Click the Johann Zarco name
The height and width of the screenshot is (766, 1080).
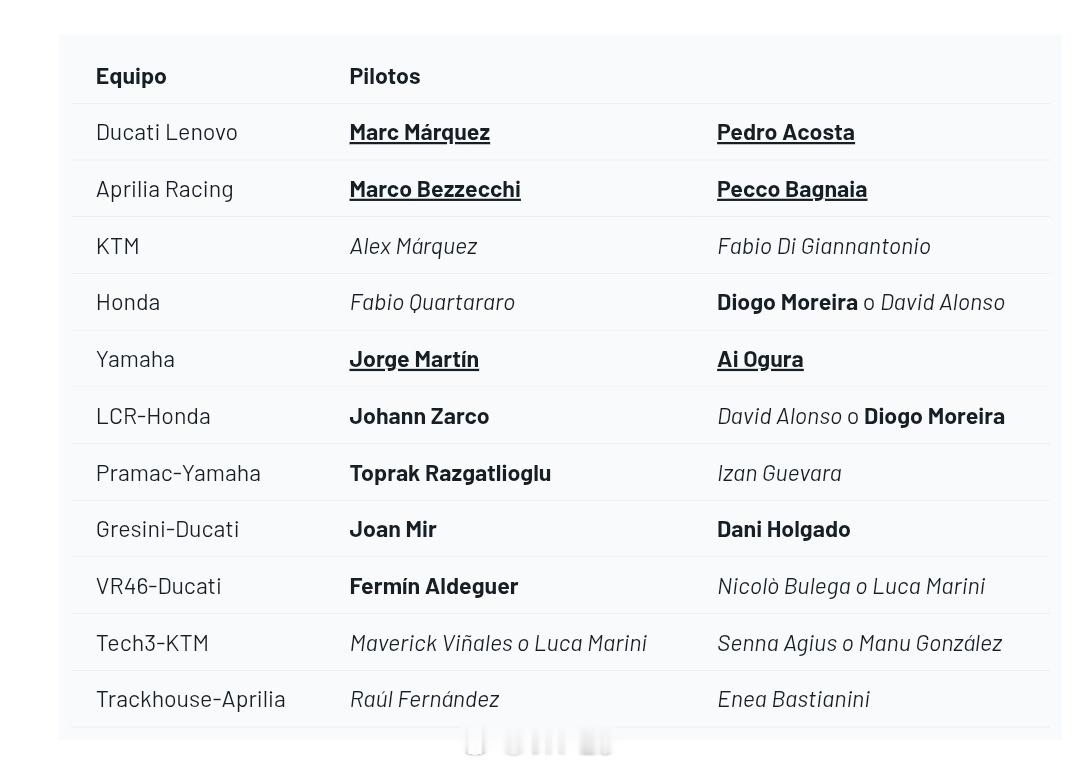point(419,416)
